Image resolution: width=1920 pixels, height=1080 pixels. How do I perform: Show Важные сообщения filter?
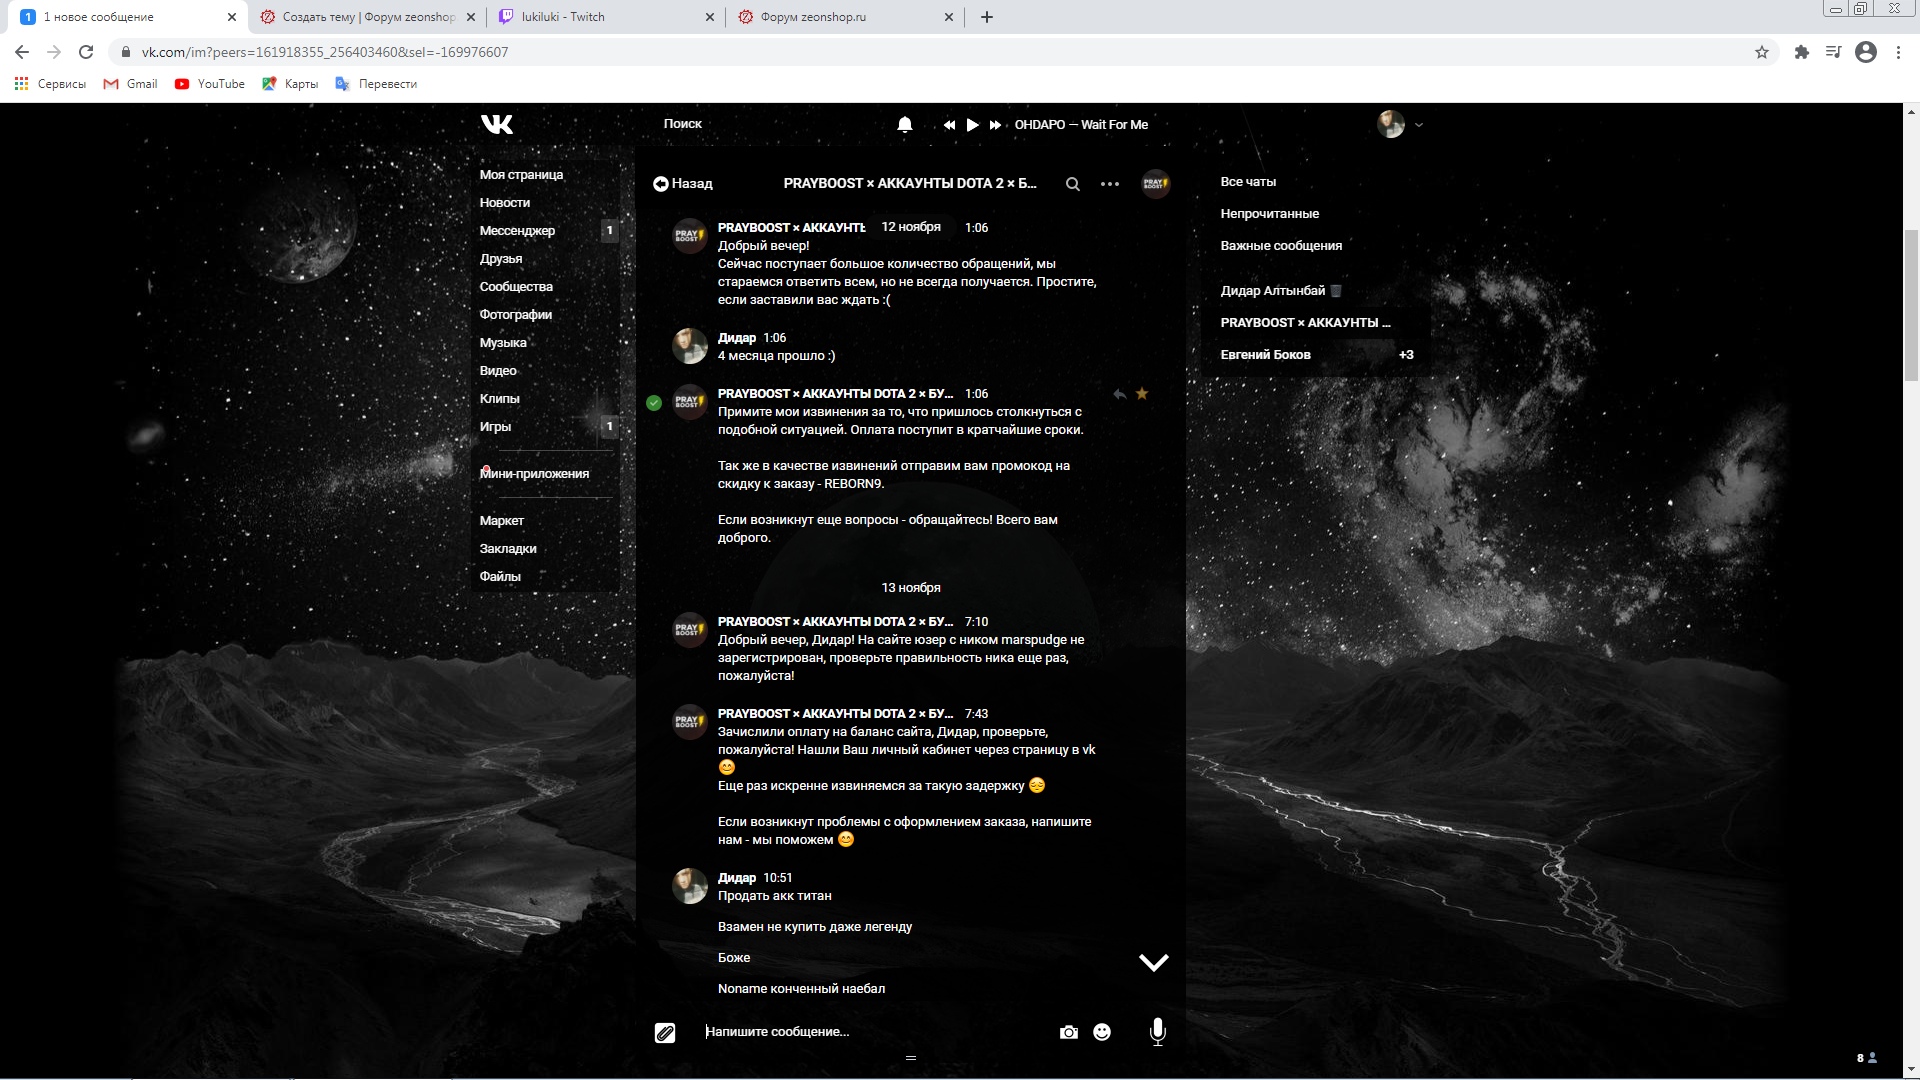click(x=1281, y=246)
